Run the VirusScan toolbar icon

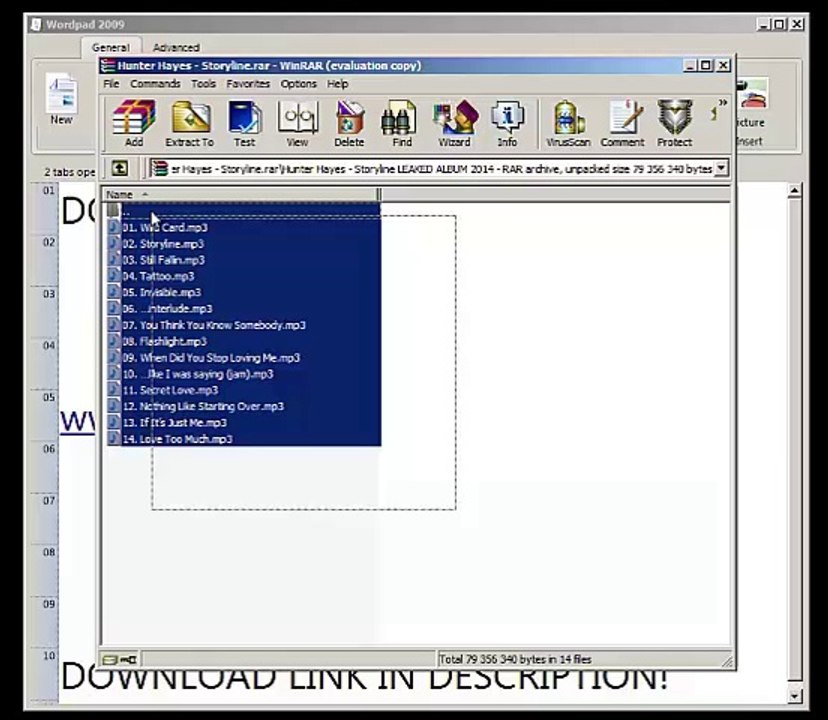point(568,117)
